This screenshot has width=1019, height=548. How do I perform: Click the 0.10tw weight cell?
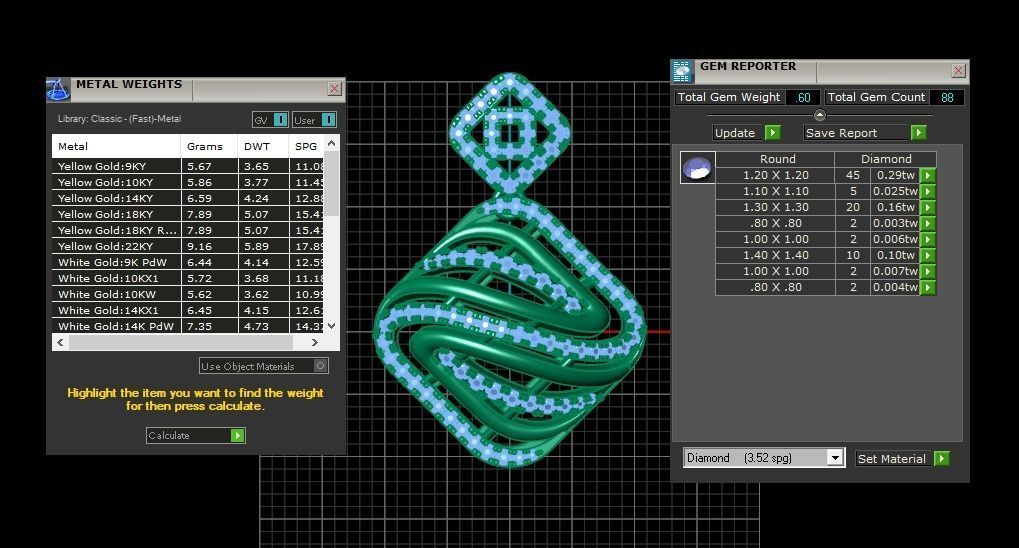click(895, 255)
